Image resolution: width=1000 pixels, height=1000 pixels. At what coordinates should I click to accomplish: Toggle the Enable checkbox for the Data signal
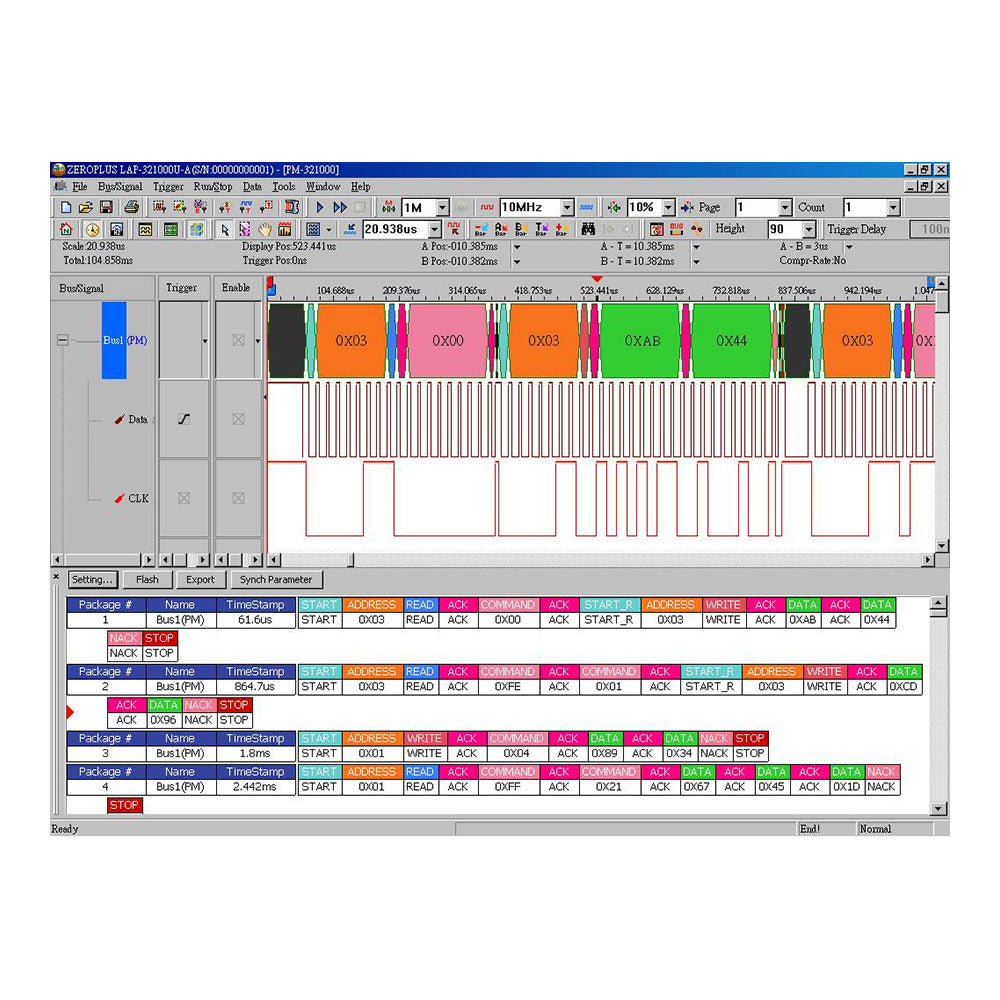(x=237, y=419)
